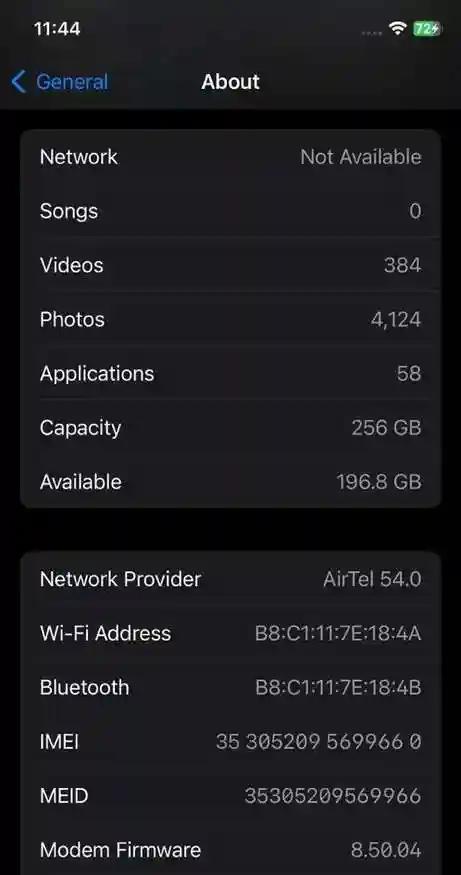Tap the IMEI number
The height and width of the screenshot is (875, 461).
319,742
